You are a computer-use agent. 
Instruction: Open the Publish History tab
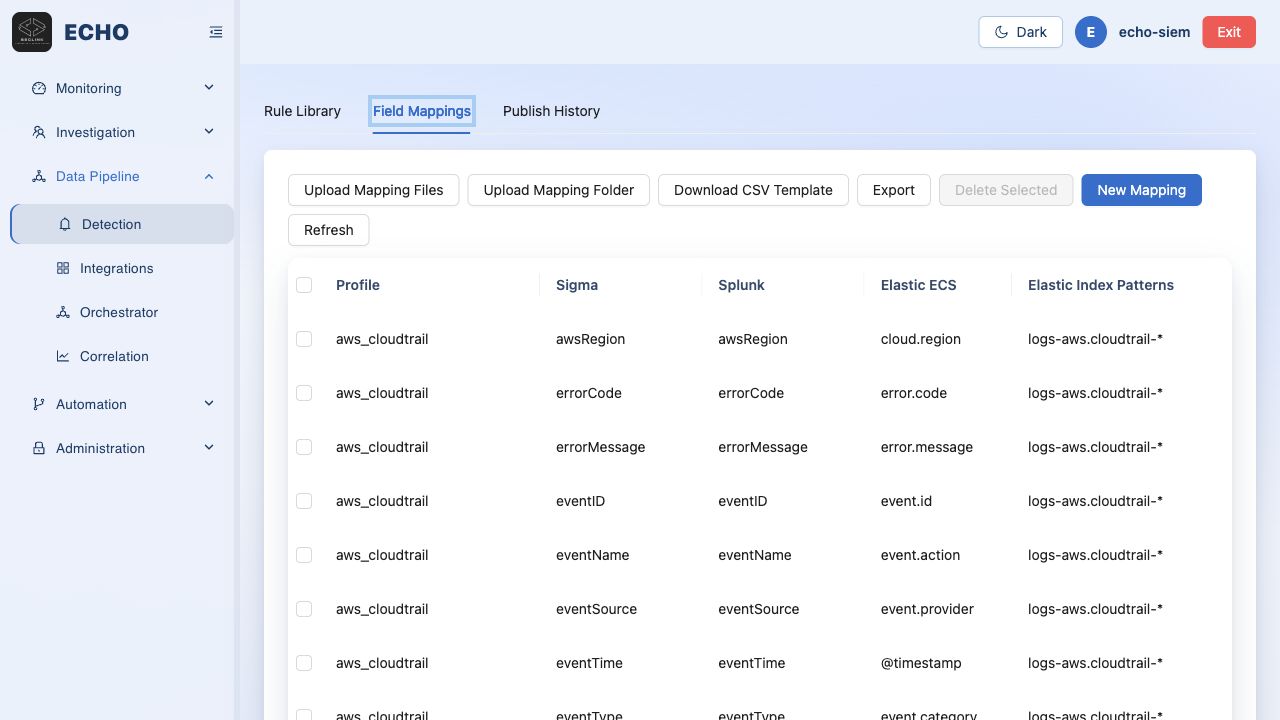pos(551,111)
